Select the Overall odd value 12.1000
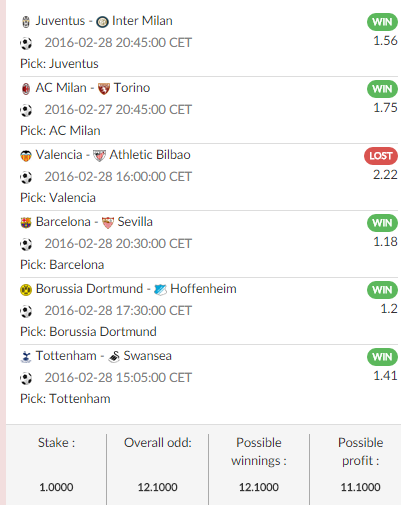 [157, 487]
